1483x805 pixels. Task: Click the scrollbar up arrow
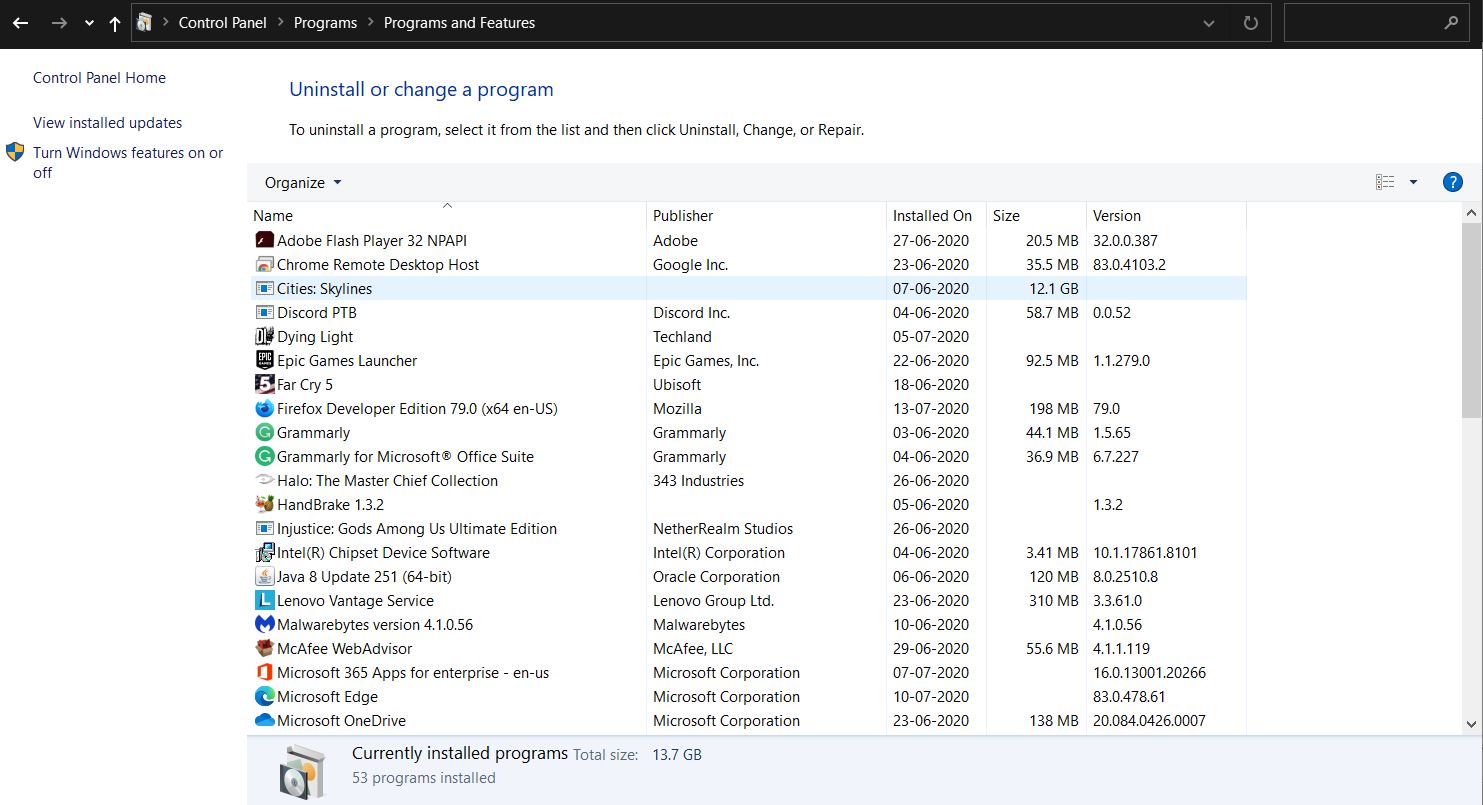tap(1471, 213)
